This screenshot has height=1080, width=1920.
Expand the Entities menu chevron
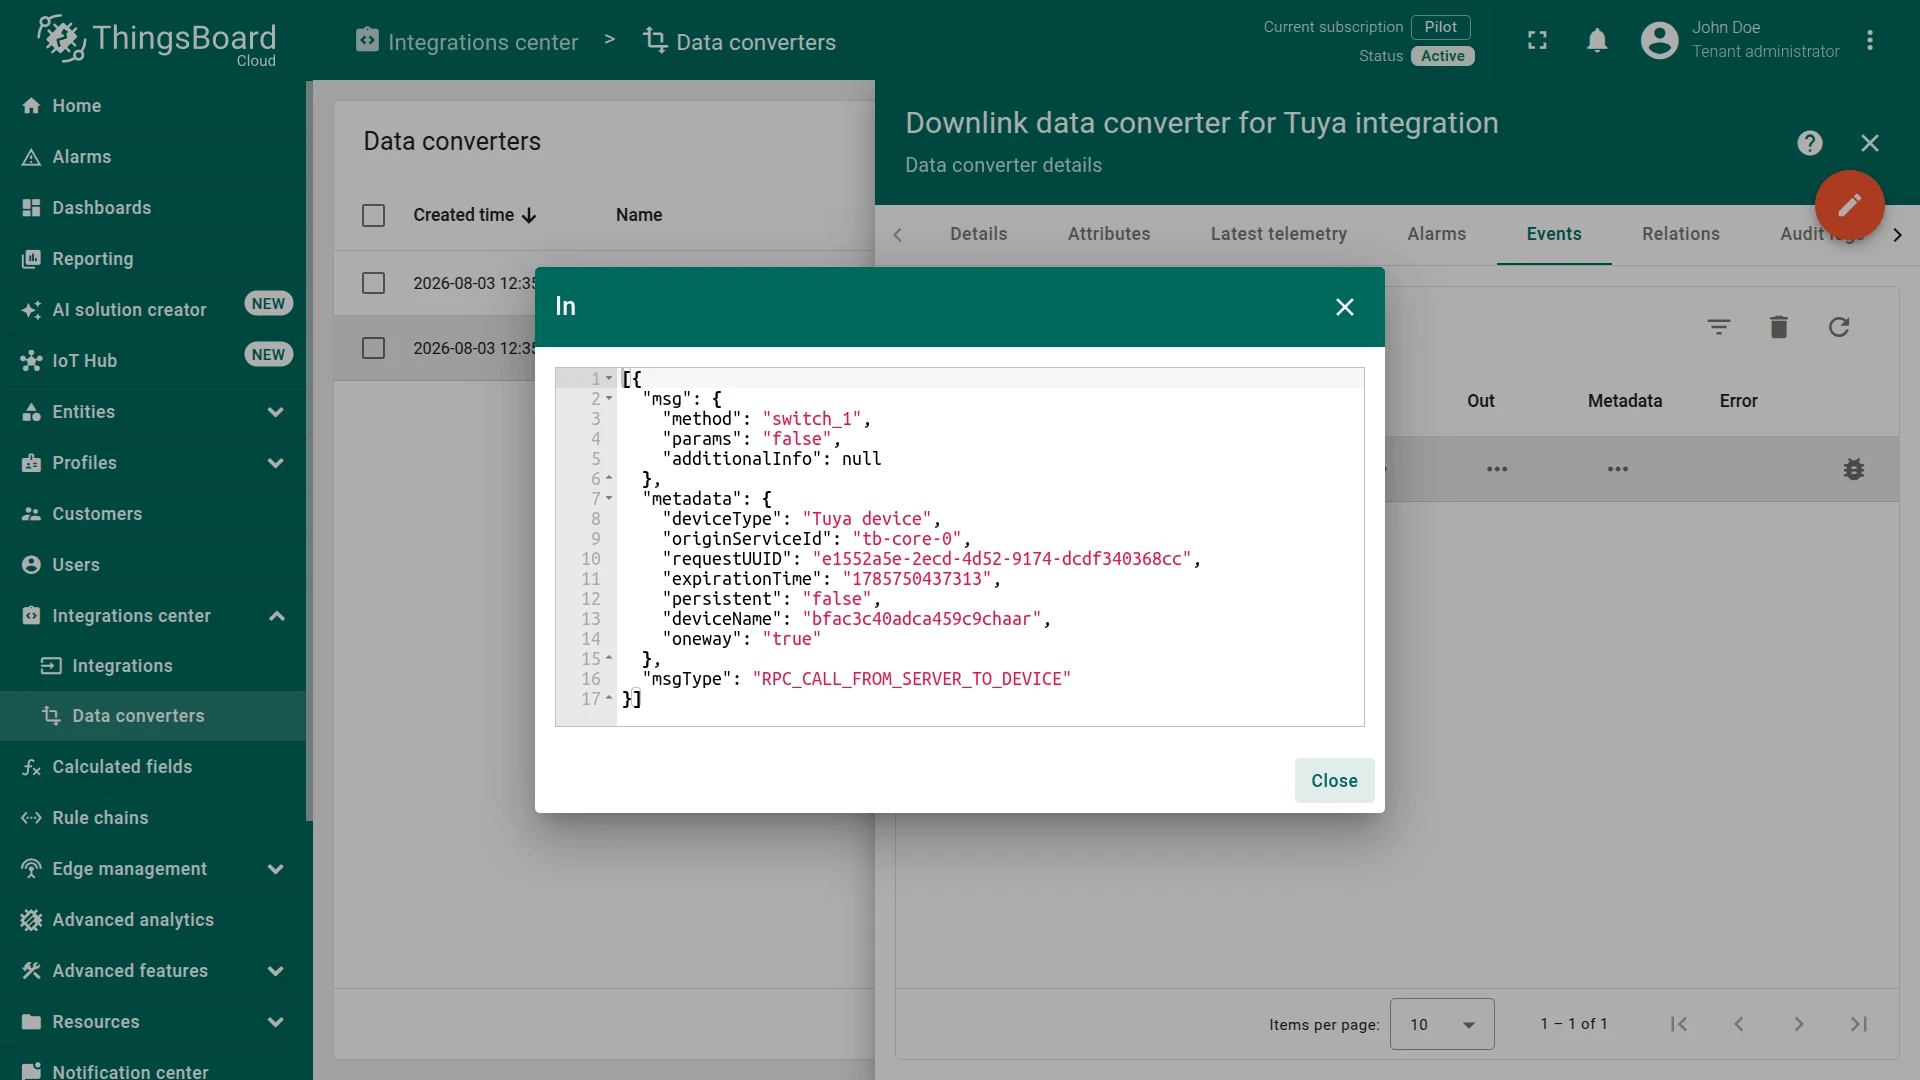coord(276,412)
